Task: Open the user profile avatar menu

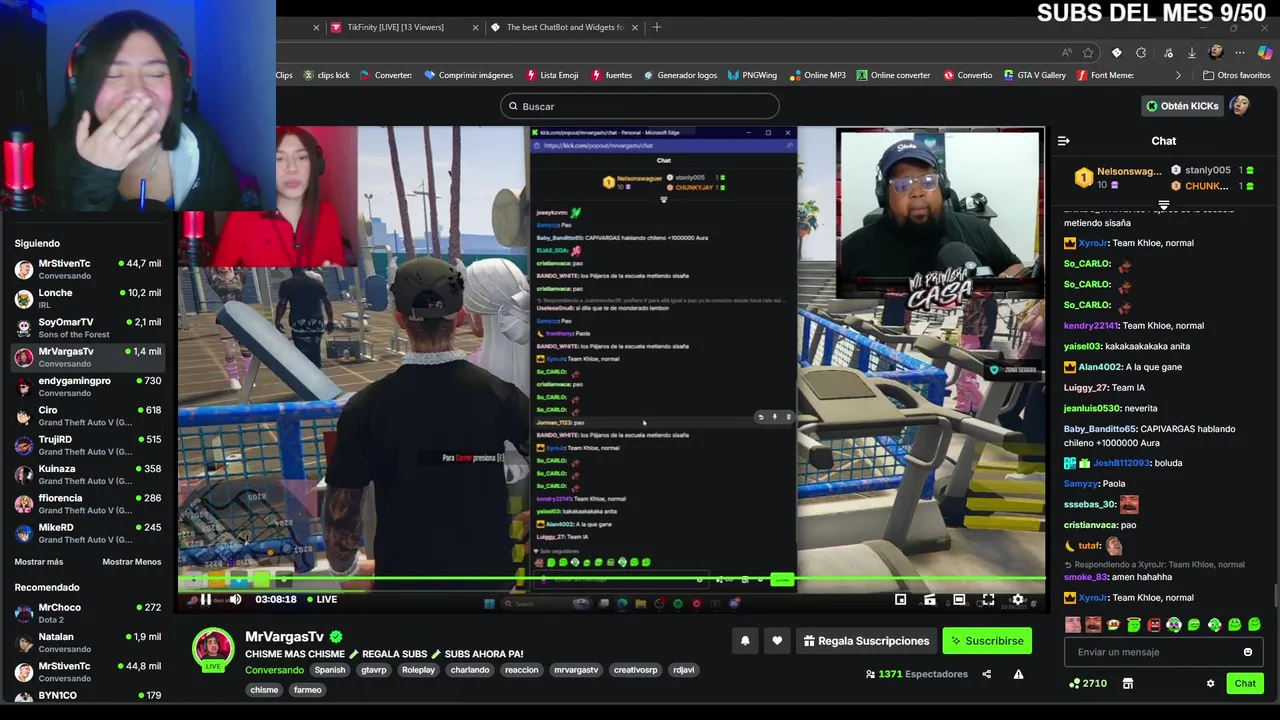Action: click(x=1241, y=106)
